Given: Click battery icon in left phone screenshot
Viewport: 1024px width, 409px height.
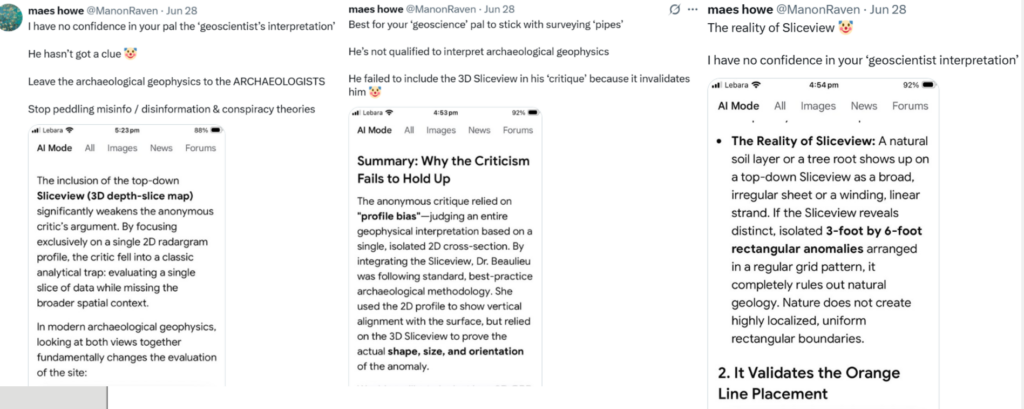Looking at the screenshot, I should click(216, 130).
